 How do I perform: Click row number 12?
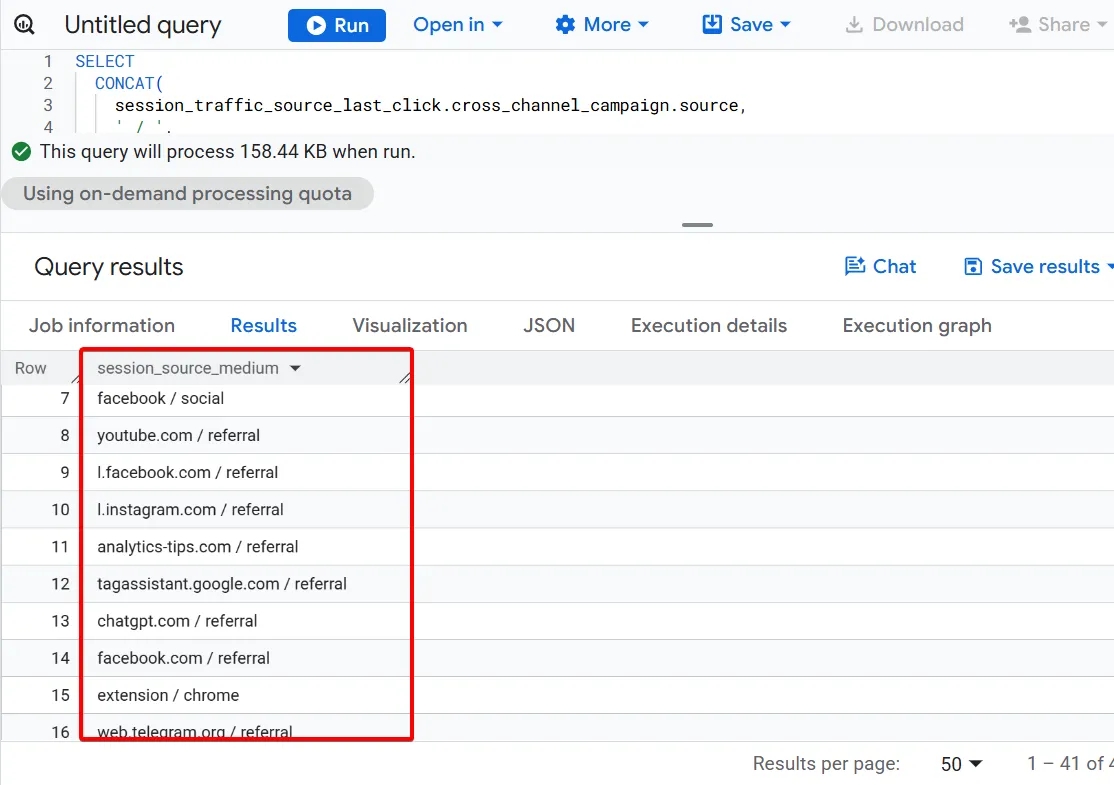[x=60, y=584]
